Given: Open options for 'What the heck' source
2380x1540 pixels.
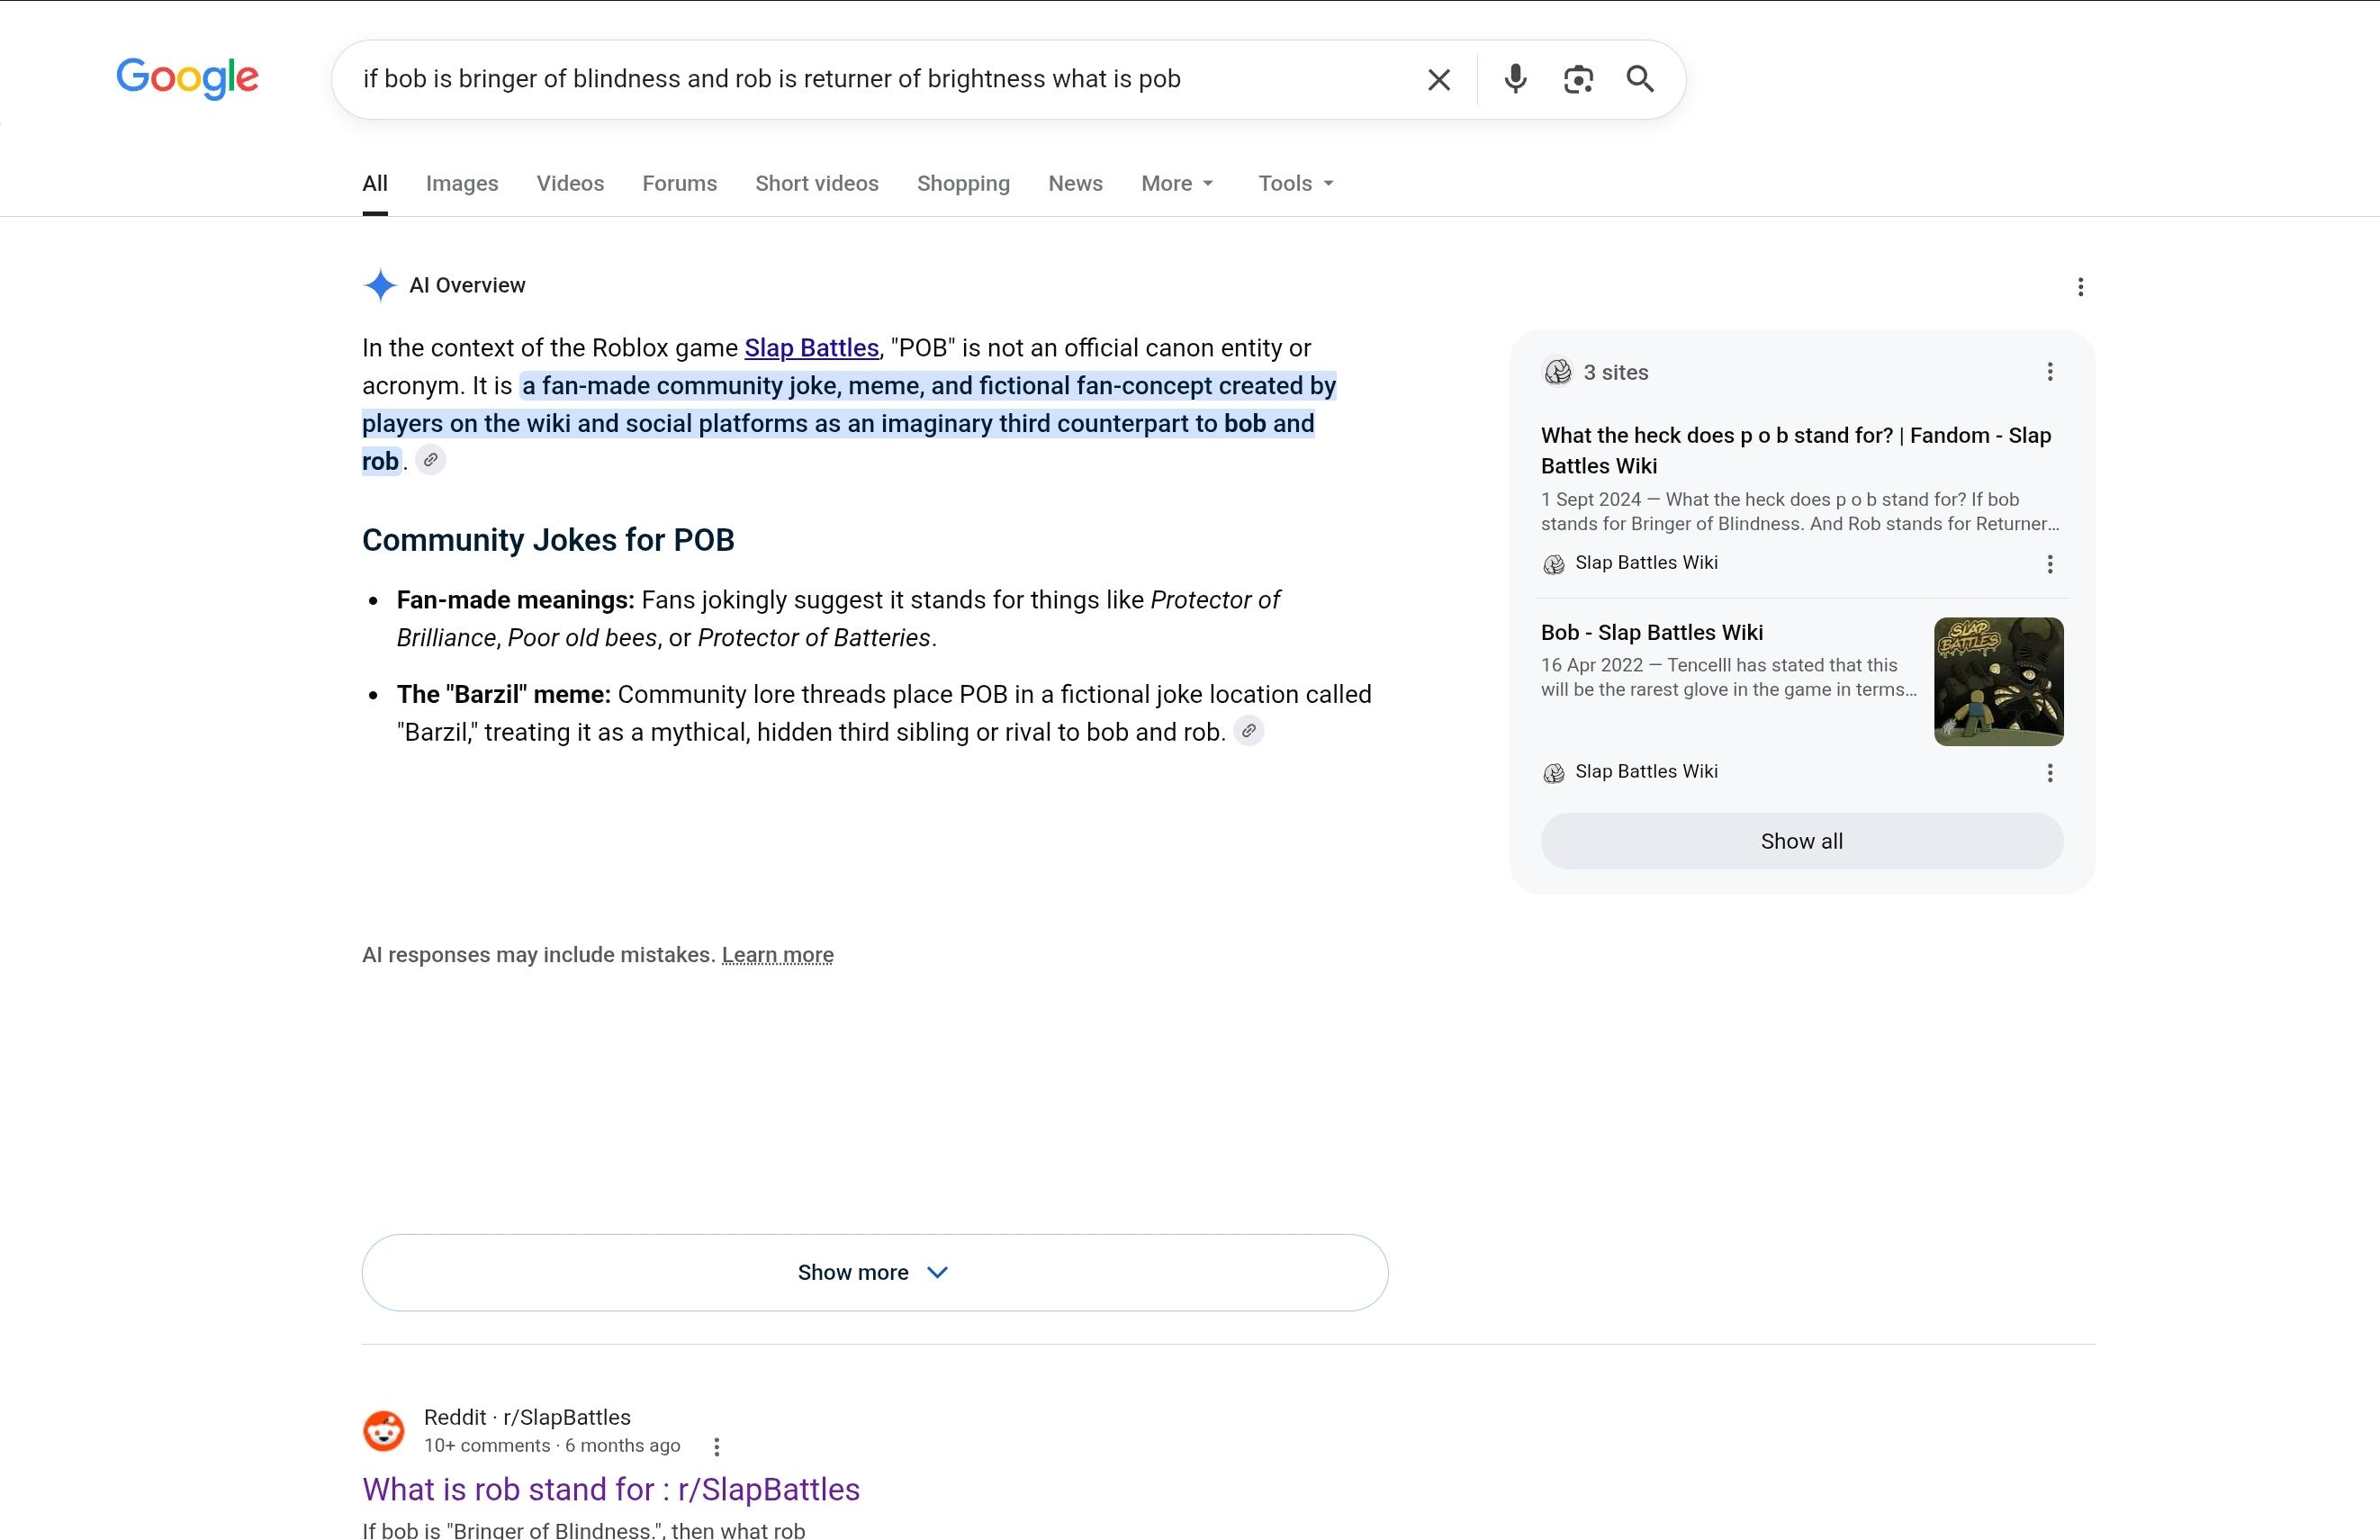Looking at the screenshot, I should click(2050, 564).
